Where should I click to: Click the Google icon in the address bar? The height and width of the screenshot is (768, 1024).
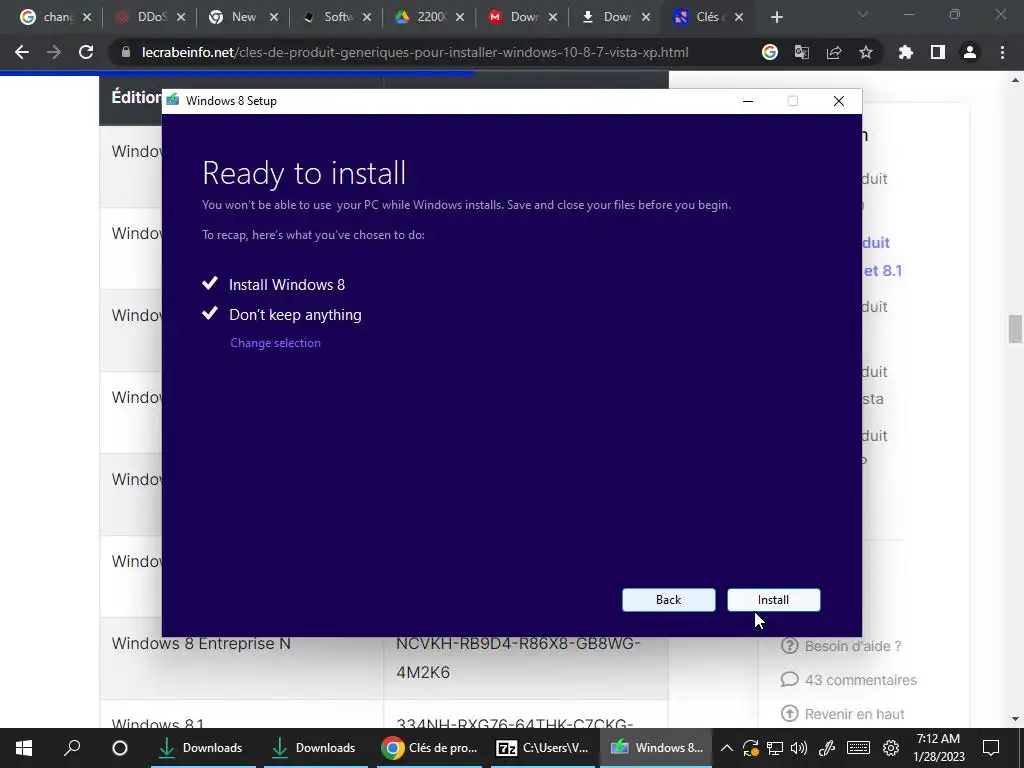[x=770, y=52]
